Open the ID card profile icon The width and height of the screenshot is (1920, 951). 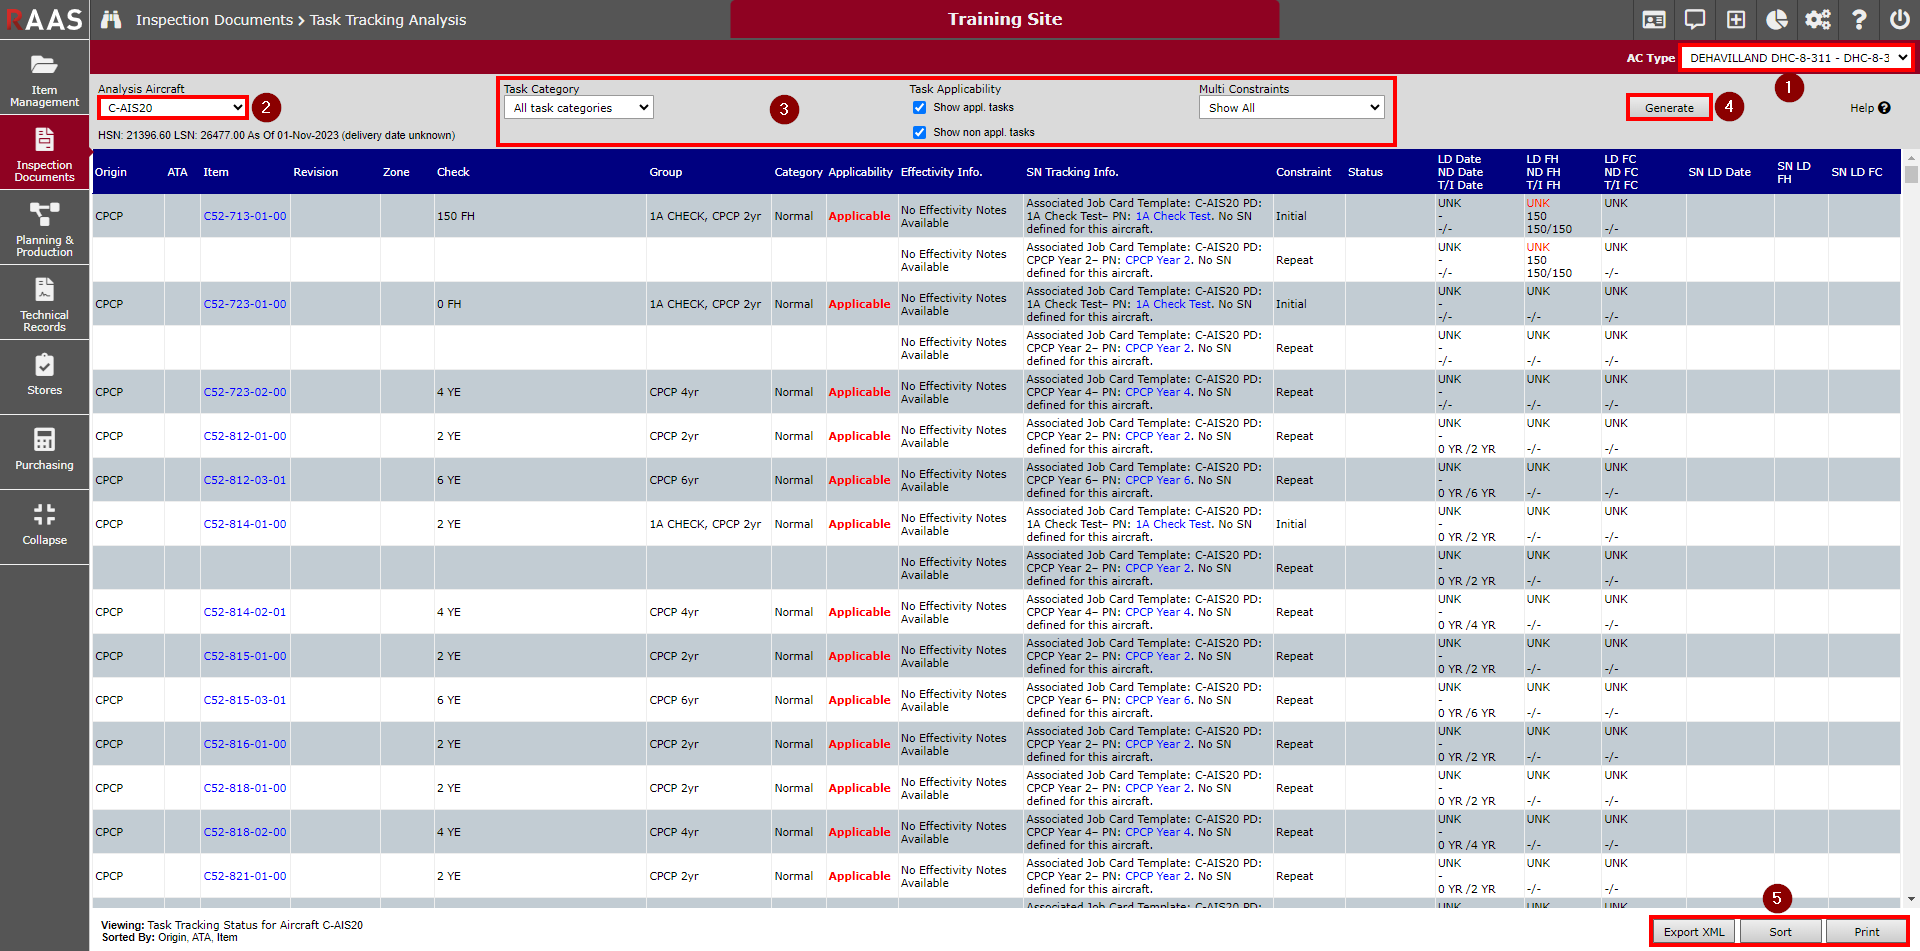point(1654,20)
